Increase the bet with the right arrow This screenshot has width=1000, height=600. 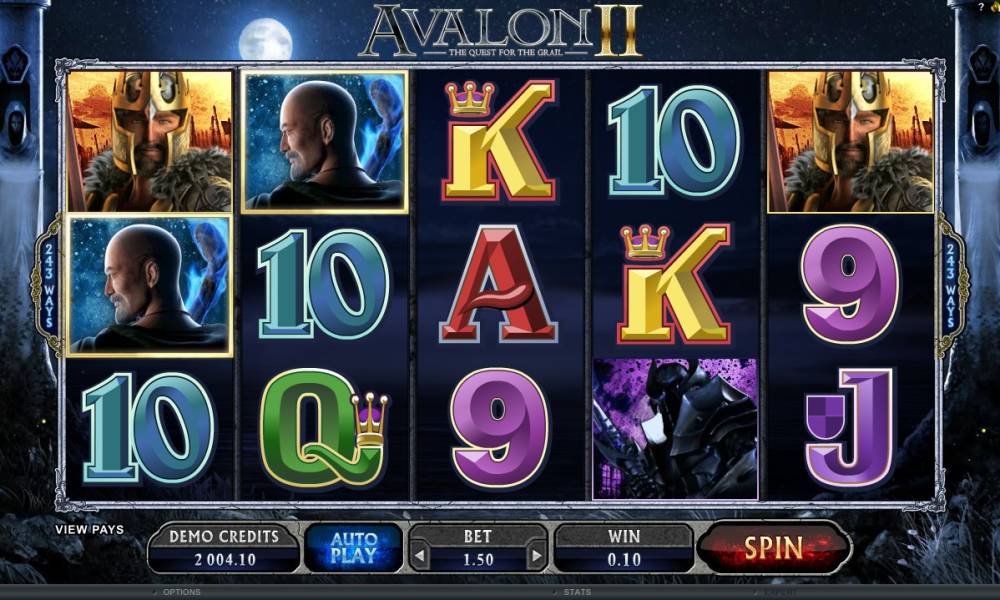537,557
